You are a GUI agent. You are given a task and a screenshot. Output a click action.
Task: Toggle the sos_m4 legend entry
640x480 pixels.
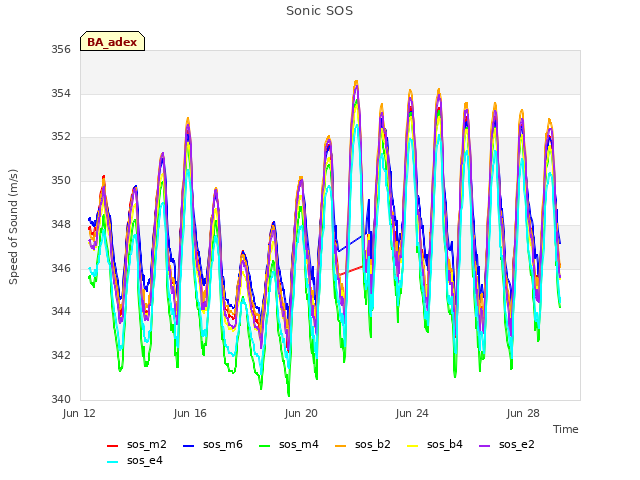point(289,444)
